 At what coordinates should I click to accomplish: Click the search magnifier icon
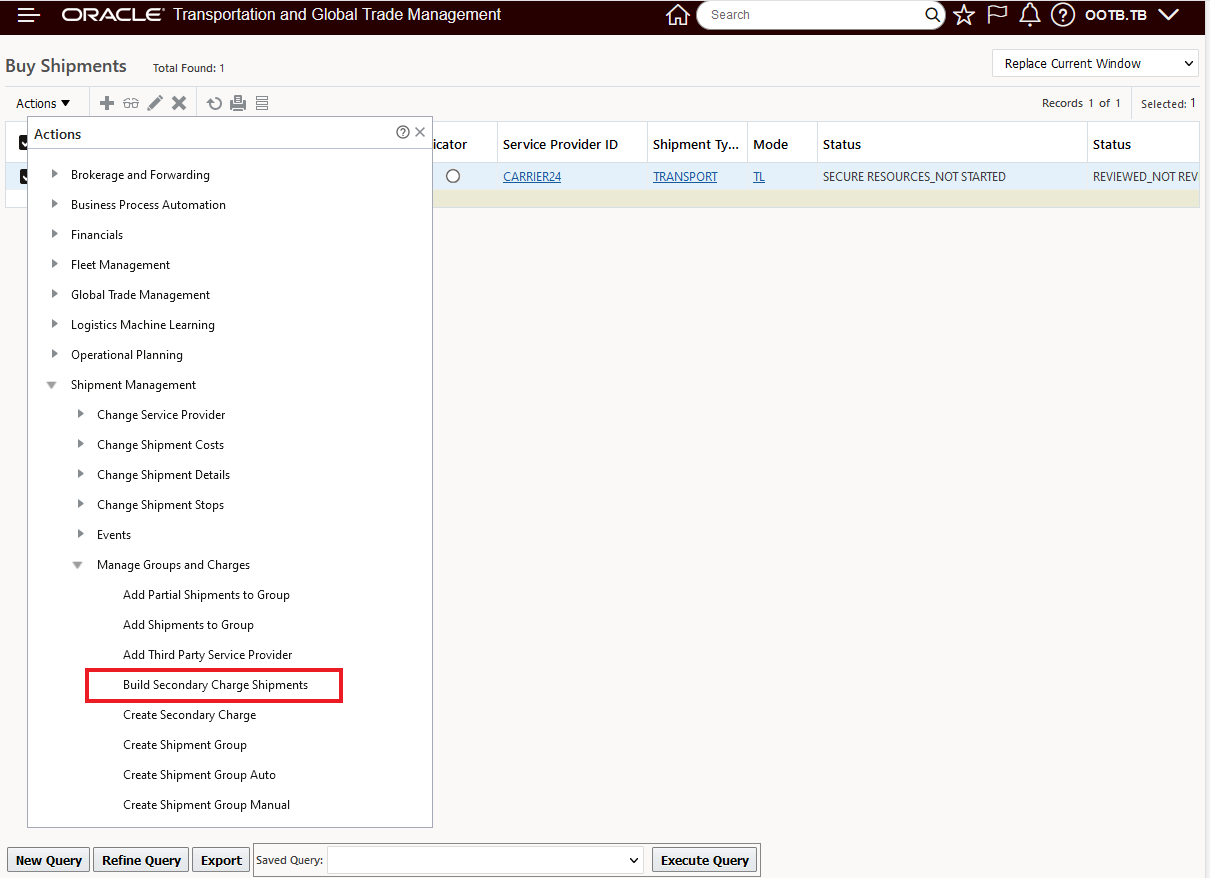[x=932, y=15]
